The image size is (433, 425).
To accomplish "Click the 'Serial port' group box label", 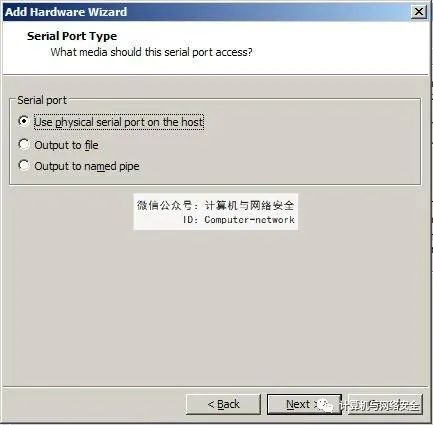I will (x=42, y=100).
